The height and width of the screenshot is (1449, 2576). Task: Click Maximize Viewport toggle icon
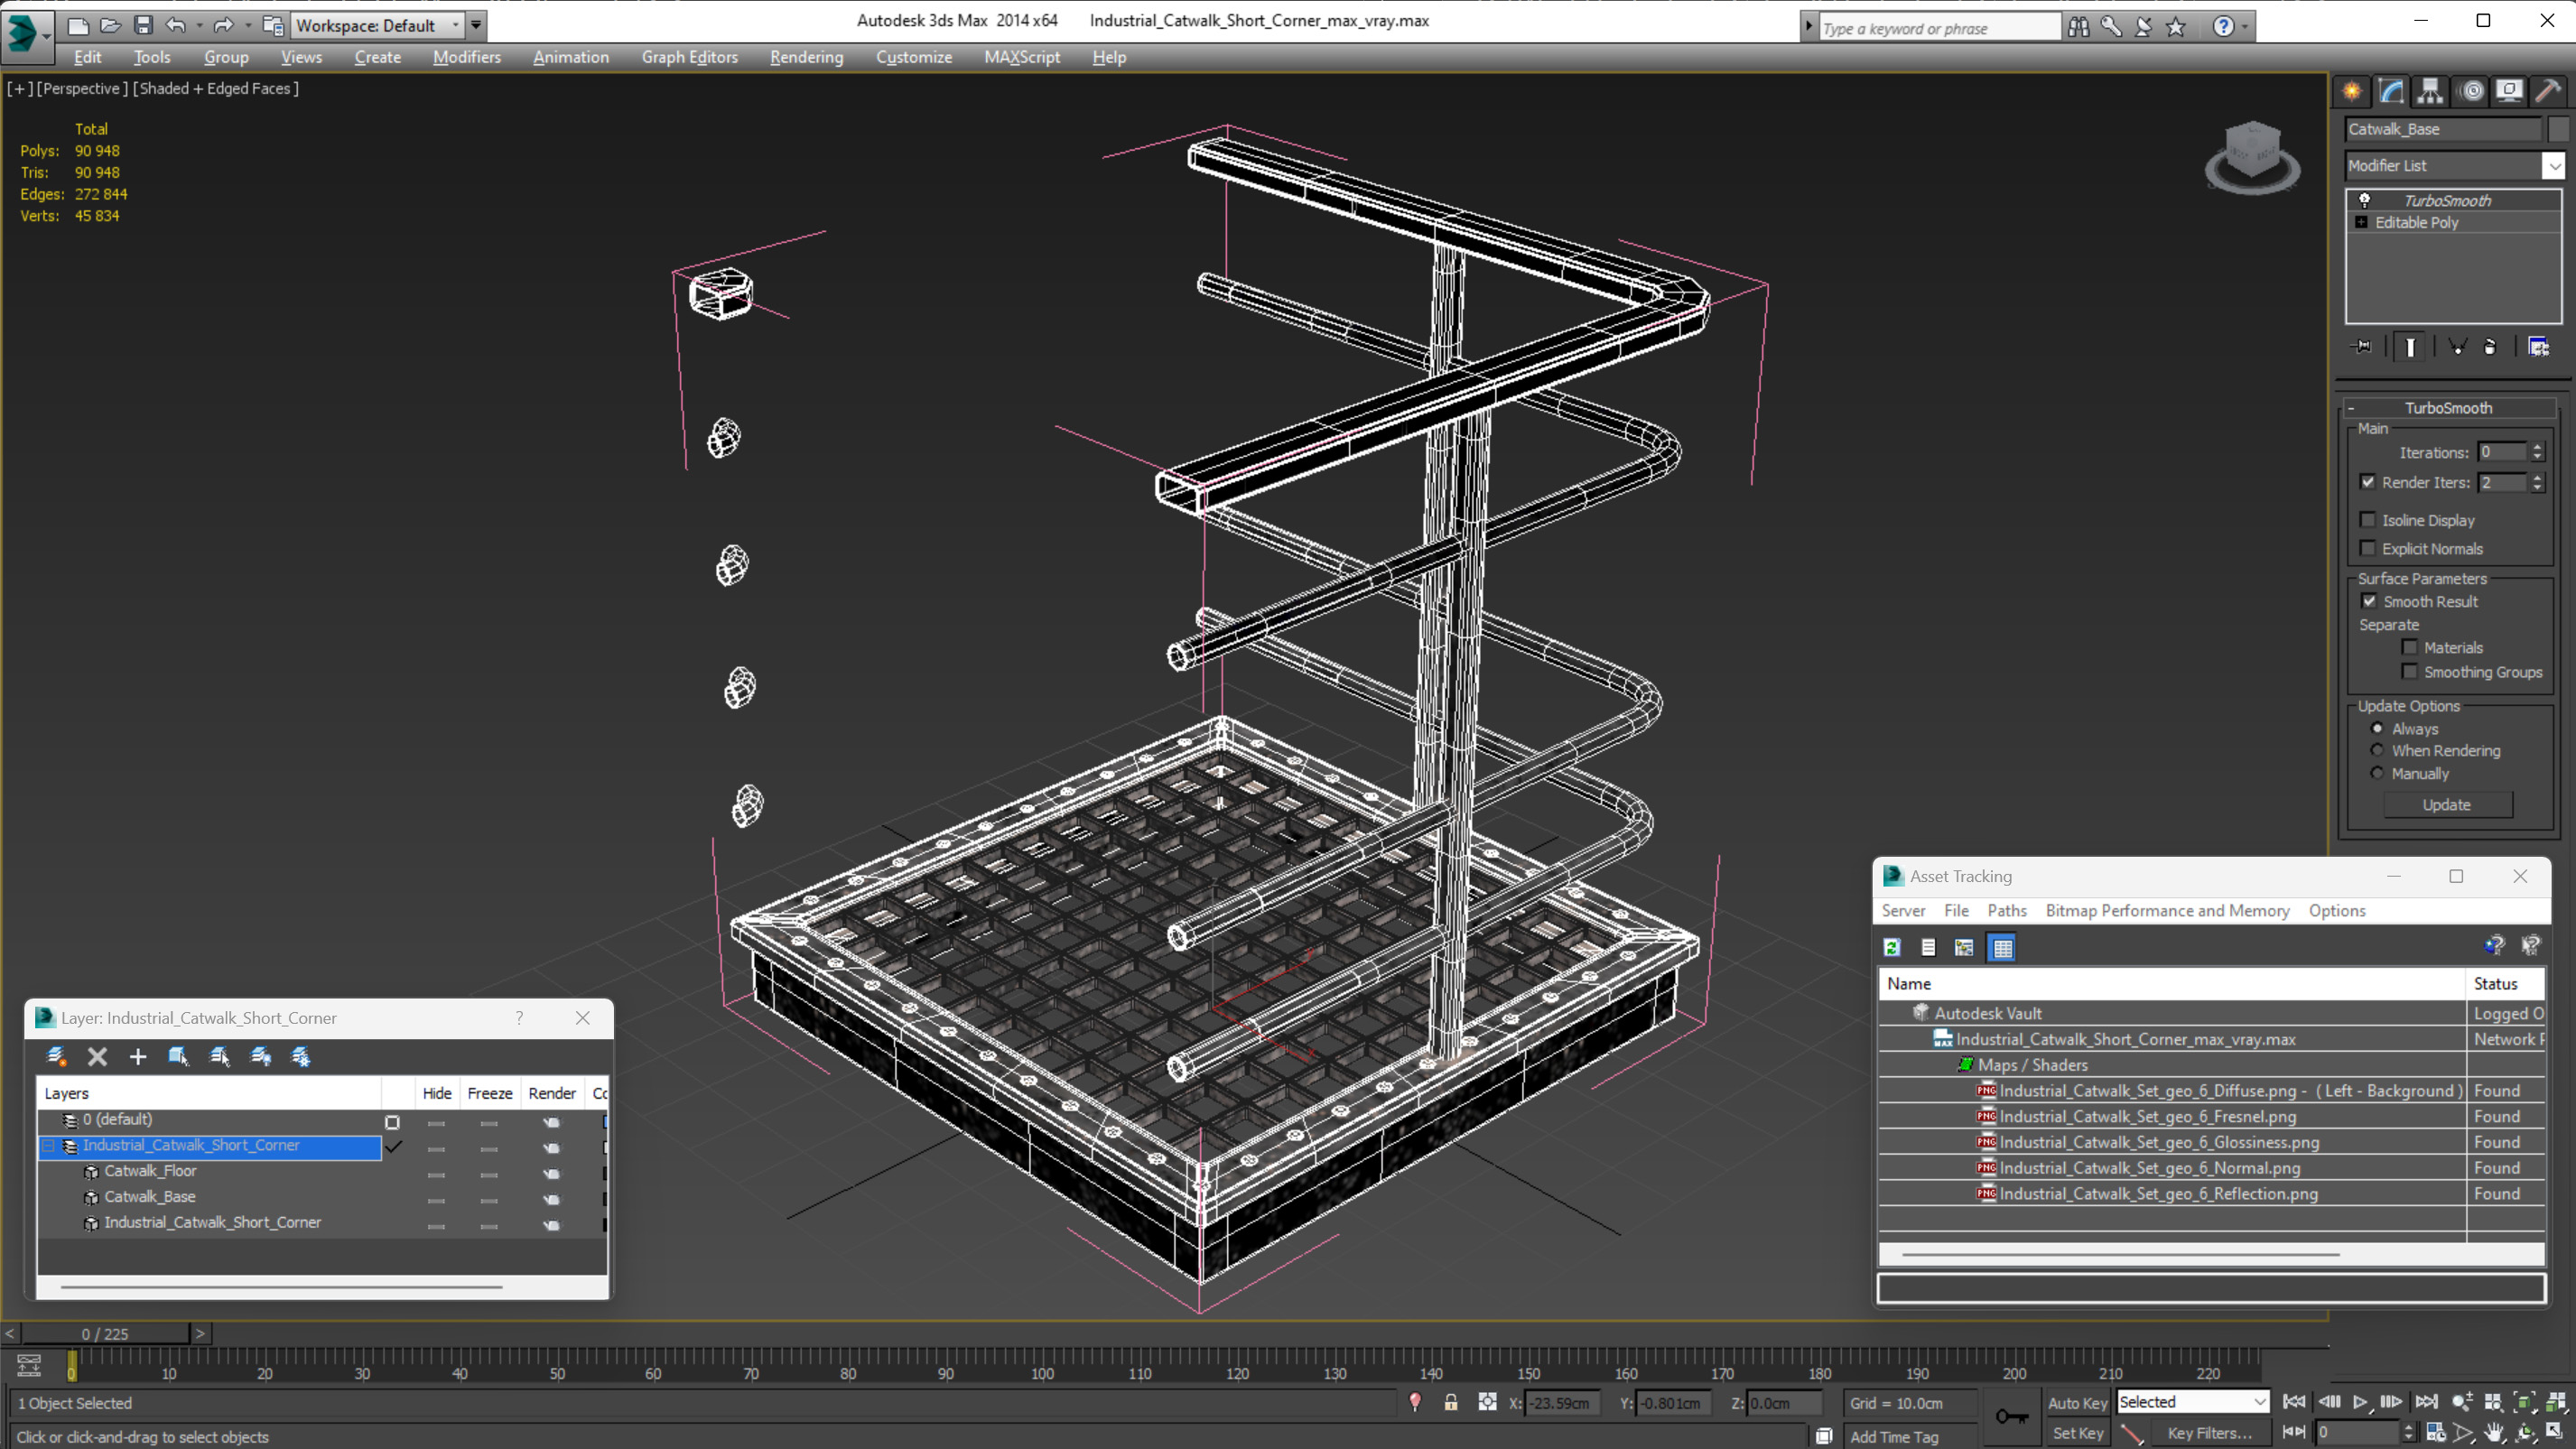click(2556, 1433)
